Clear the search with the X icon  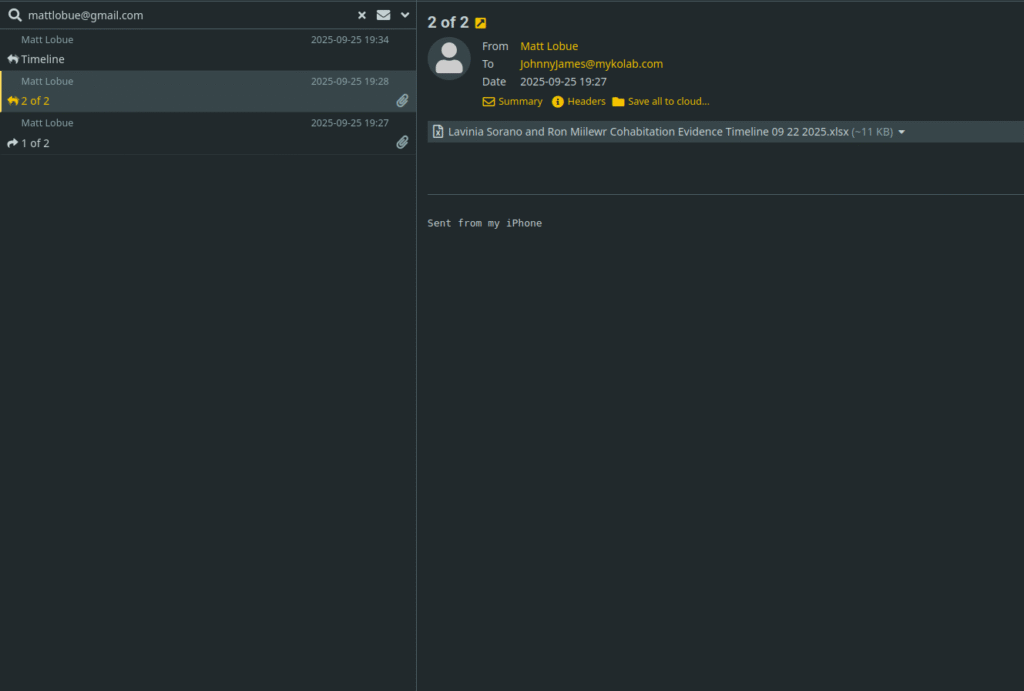(x=362, y=15)
